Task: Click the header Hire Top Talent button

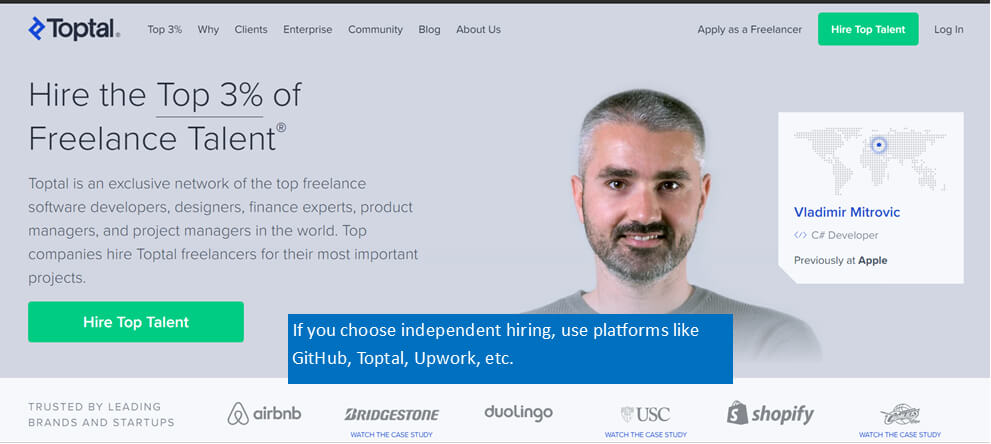Action: (868, 29)
